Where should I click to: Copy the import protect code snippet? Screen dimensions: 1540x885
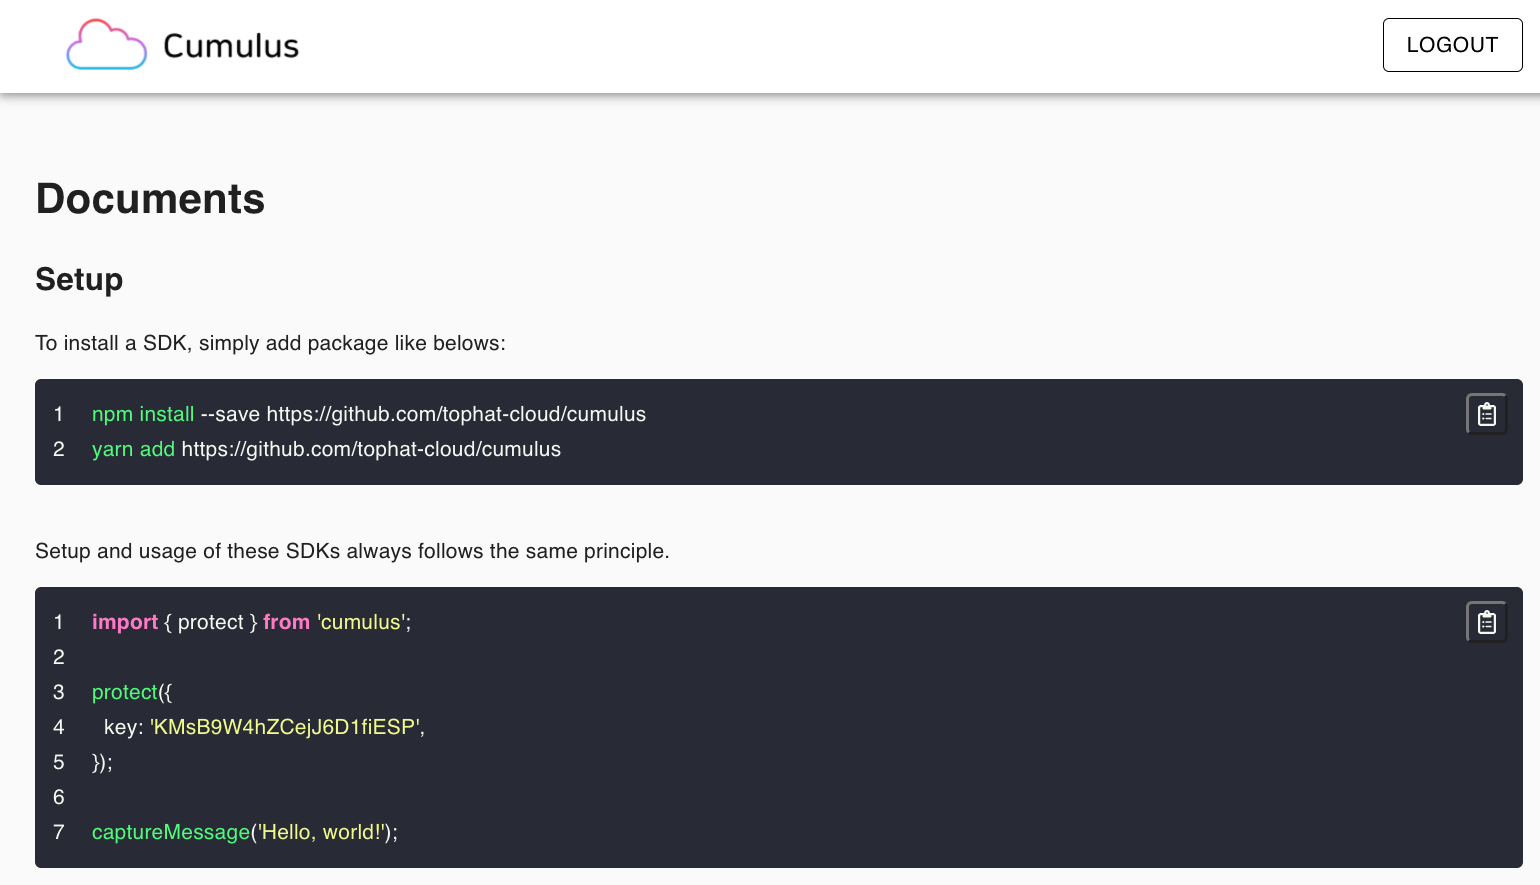coord(1486,622)
